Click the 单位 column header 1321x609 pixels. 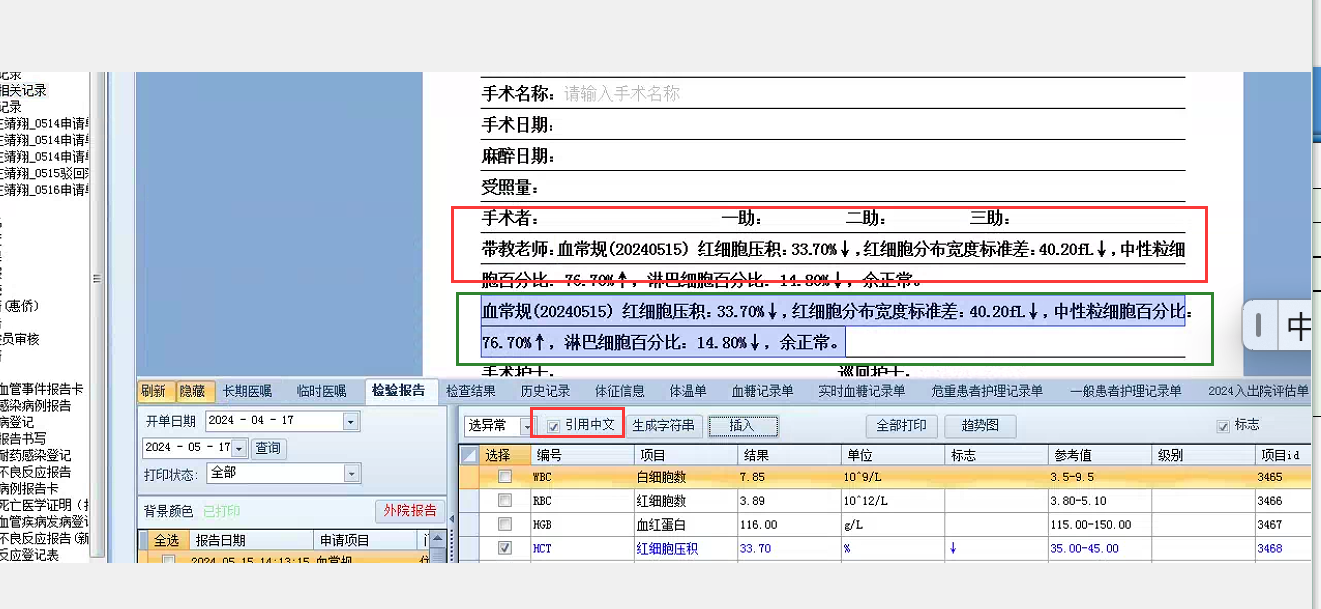892,454
